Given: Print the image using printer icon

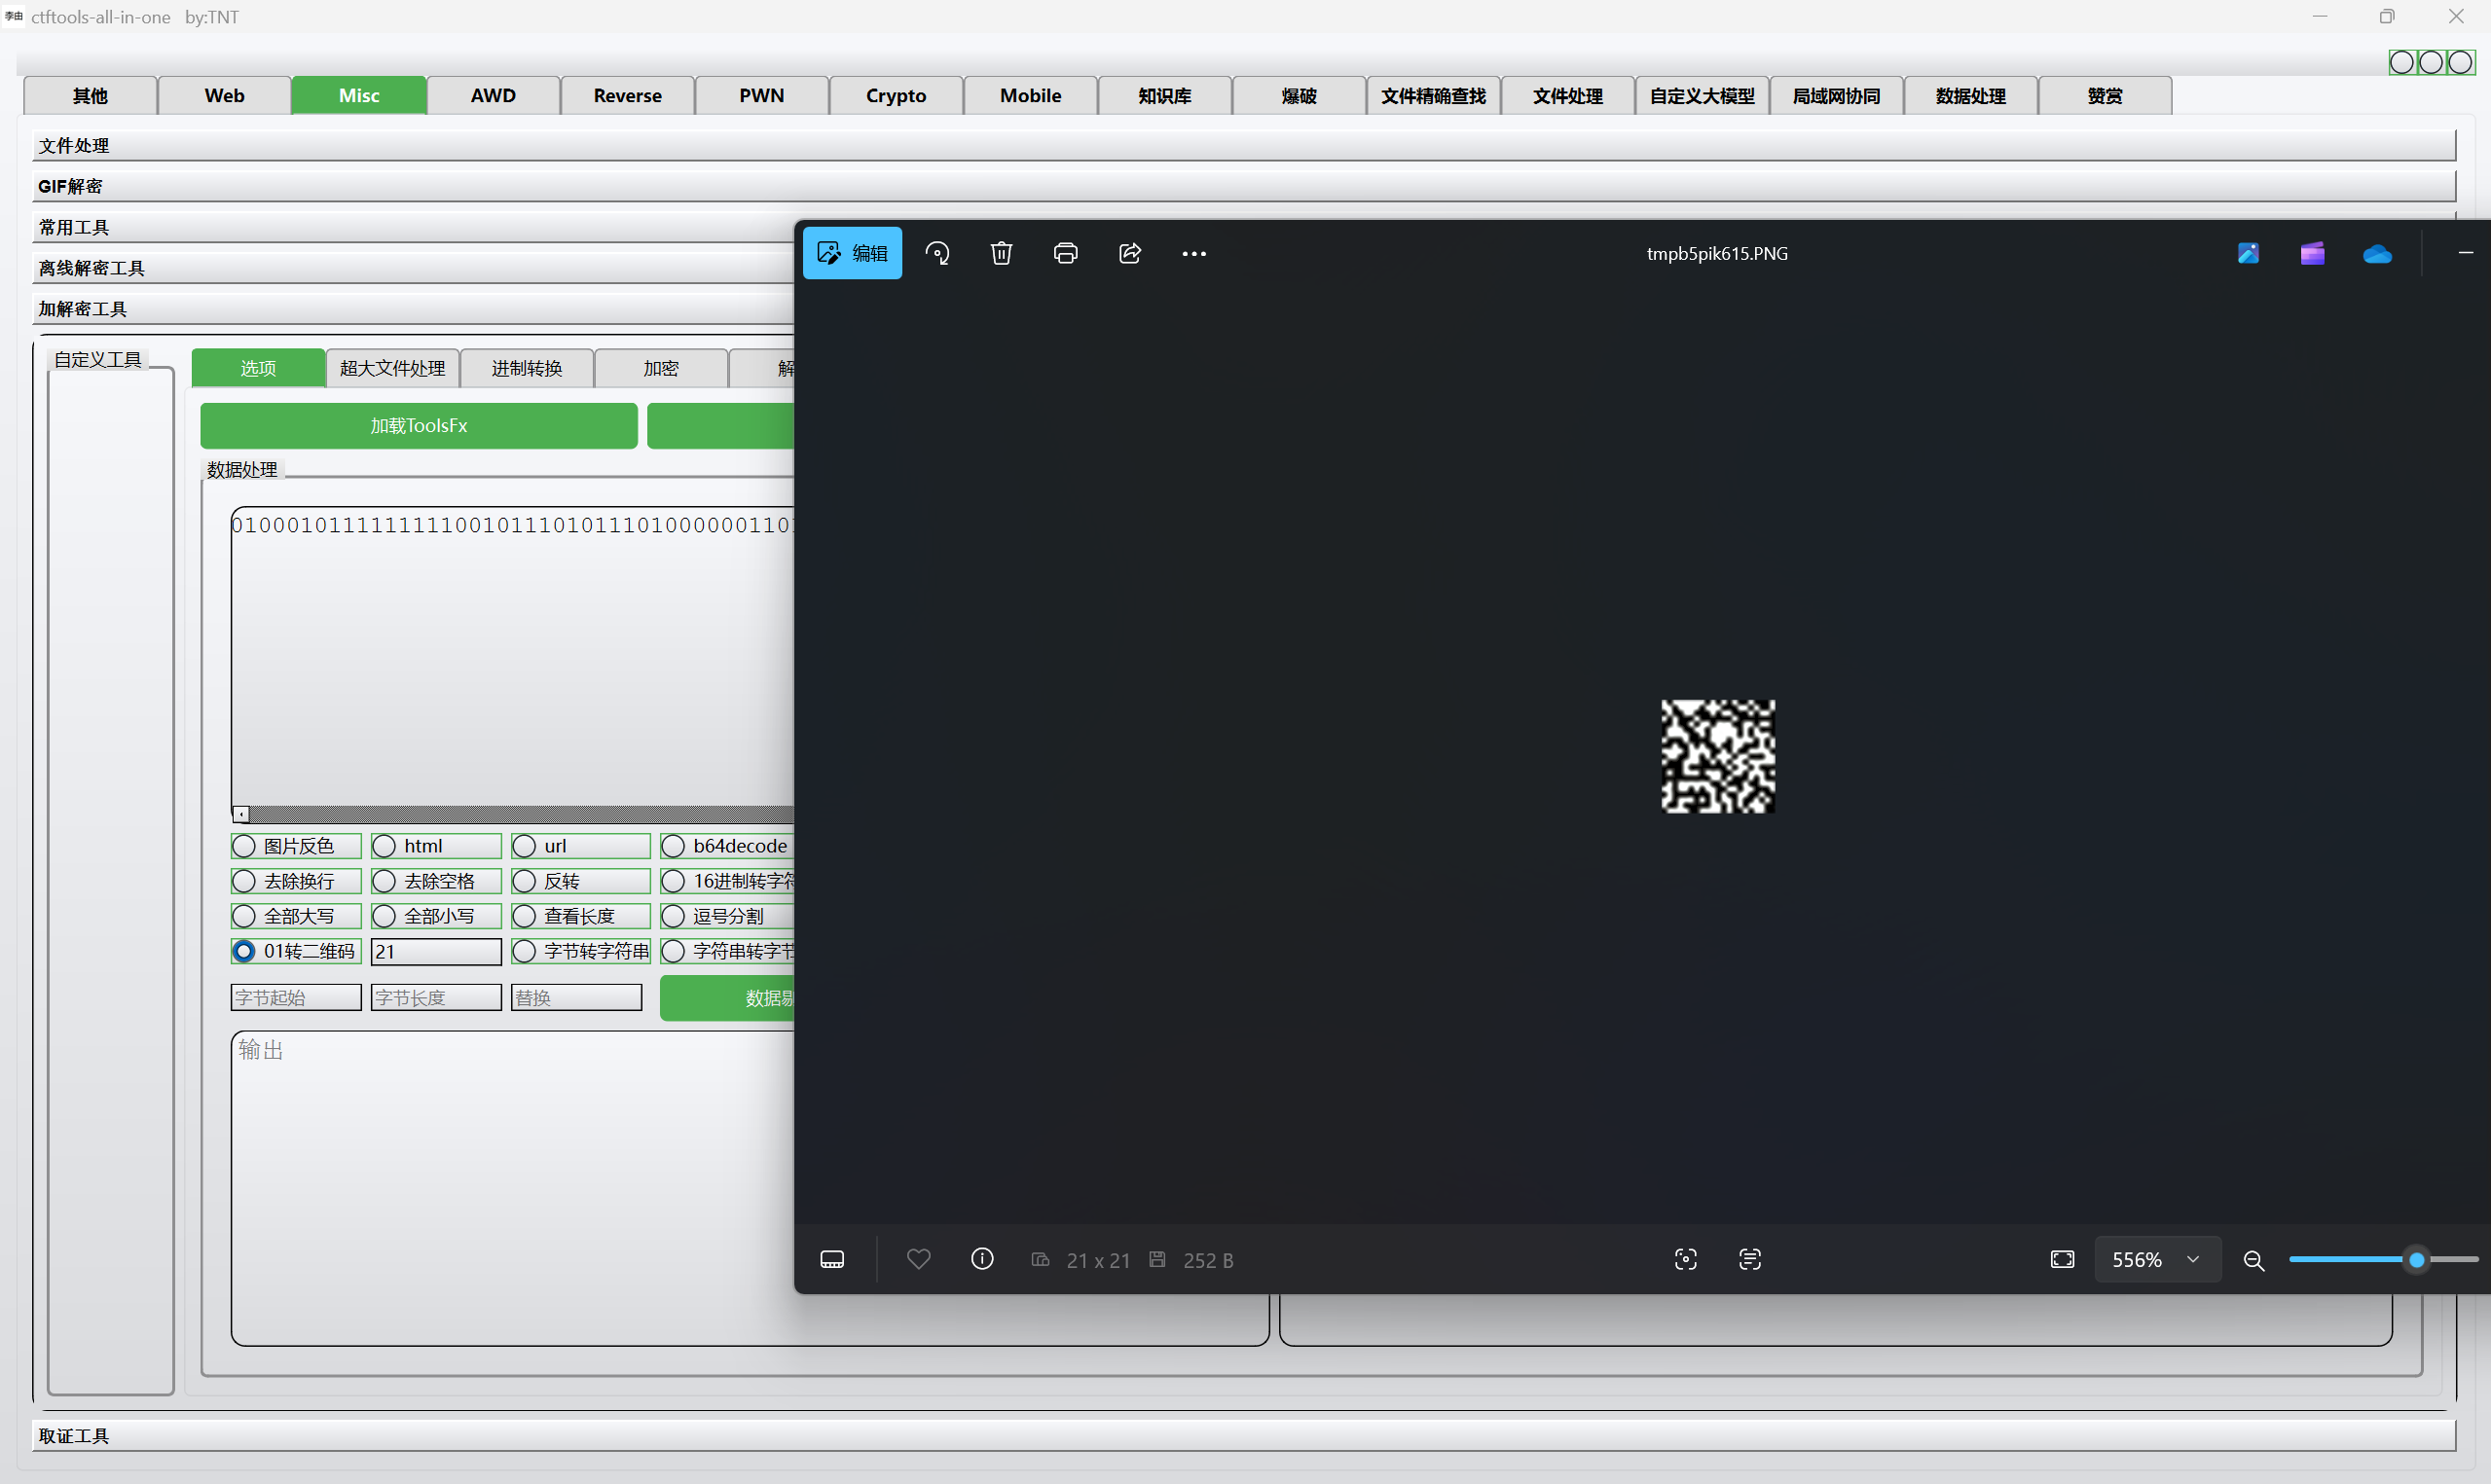Looking at the screenshot, I should 1065,253.
